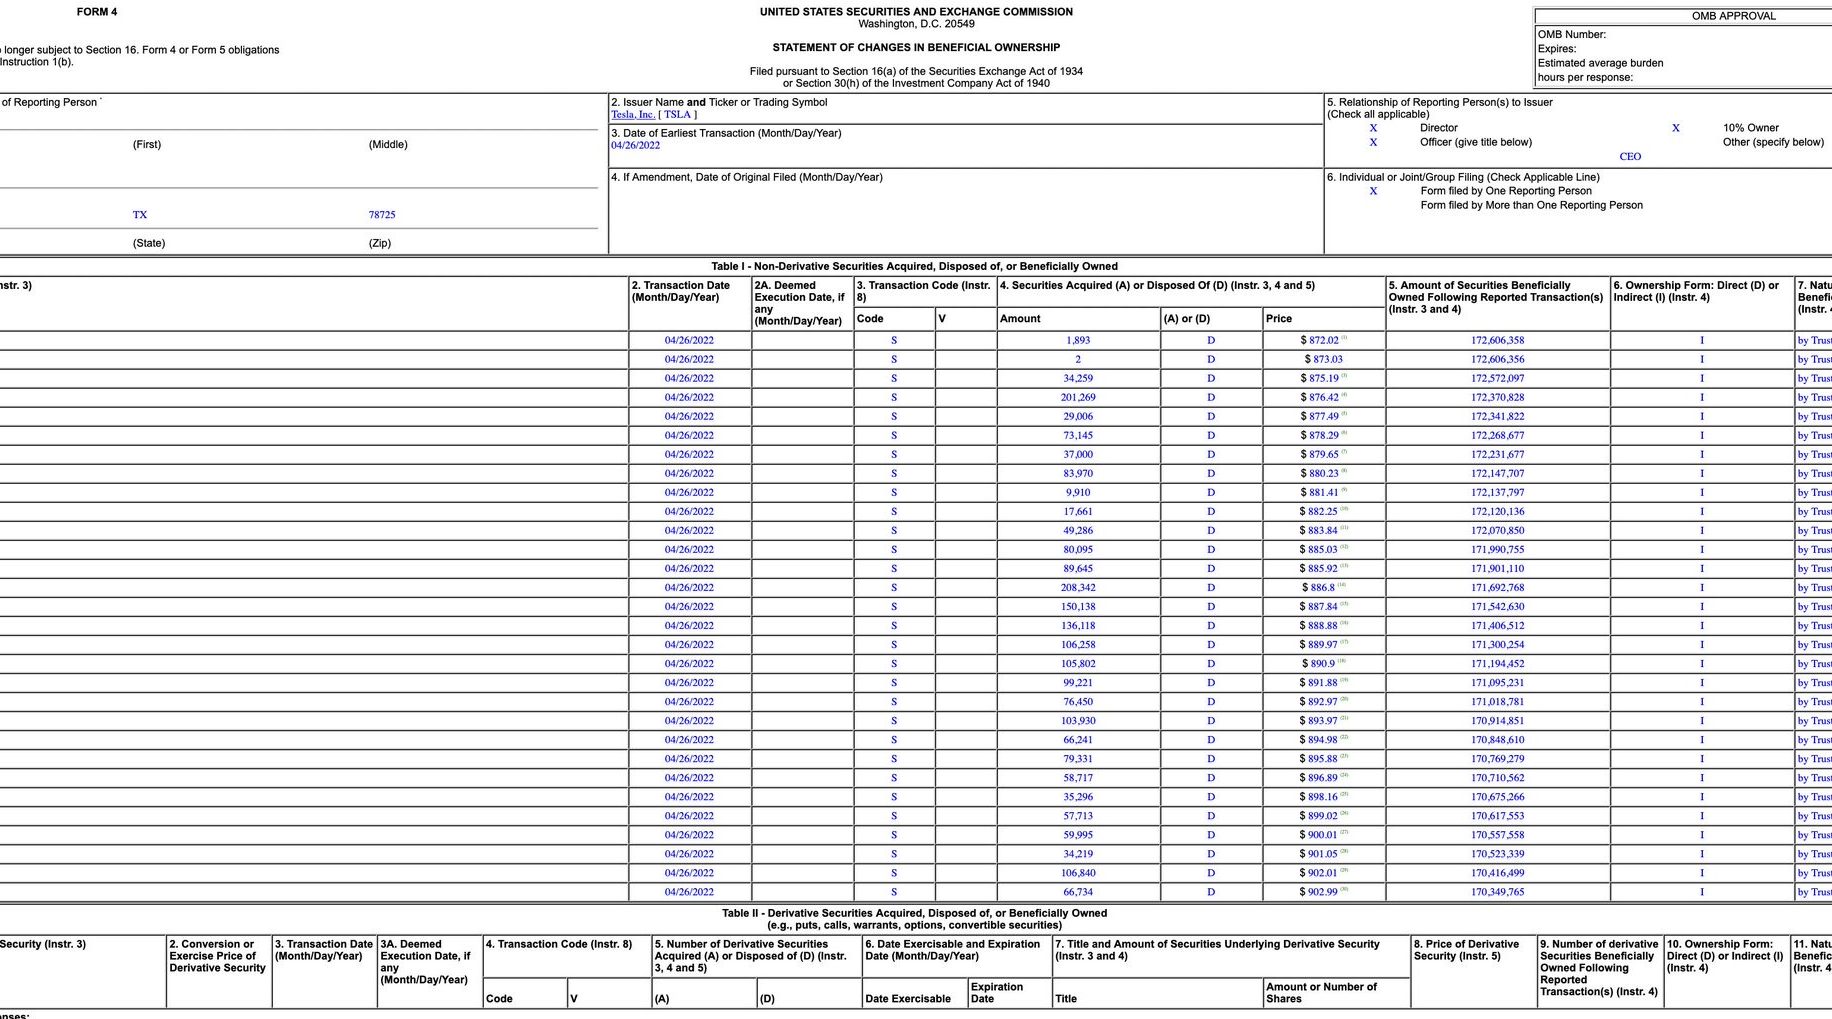
Task: Click the TSLA ticker symbol text
Action: click(678, 115)
